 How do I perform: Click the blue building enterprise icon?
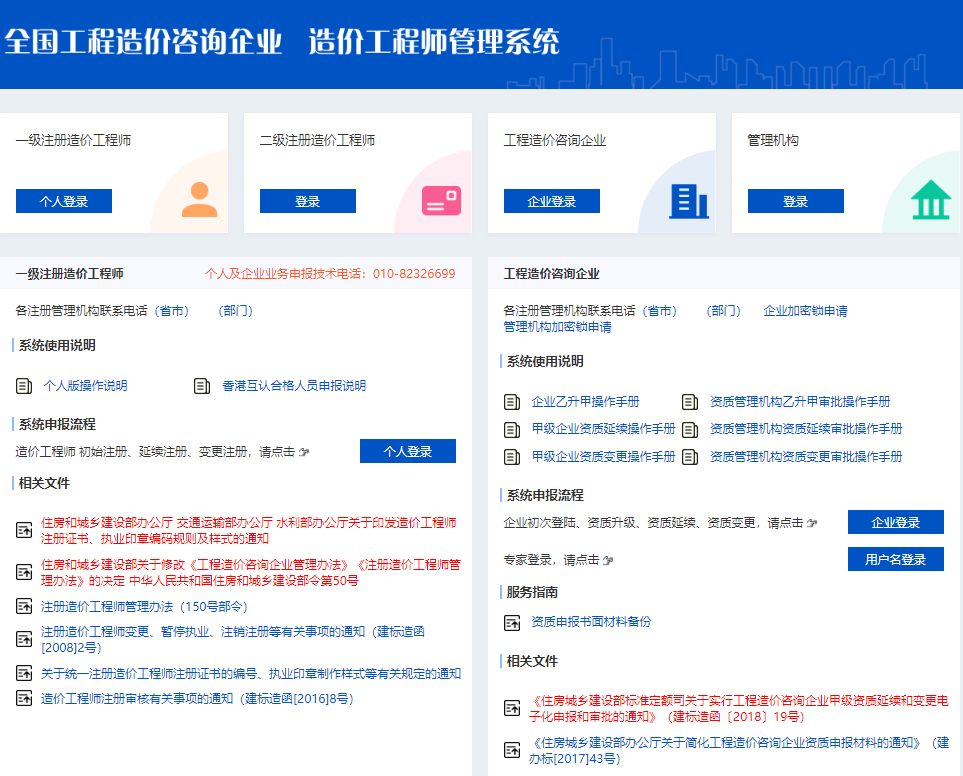tap(688, 201)
